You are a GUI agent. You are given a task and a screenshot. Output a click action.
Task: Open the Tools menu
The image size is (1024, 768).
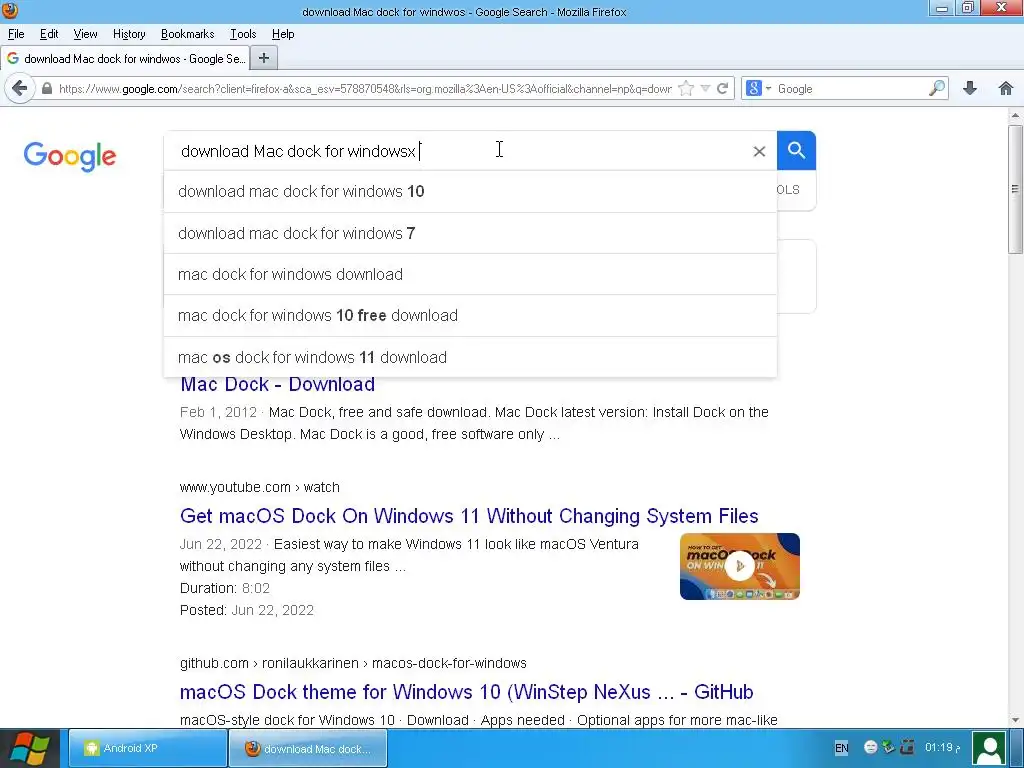243,34
